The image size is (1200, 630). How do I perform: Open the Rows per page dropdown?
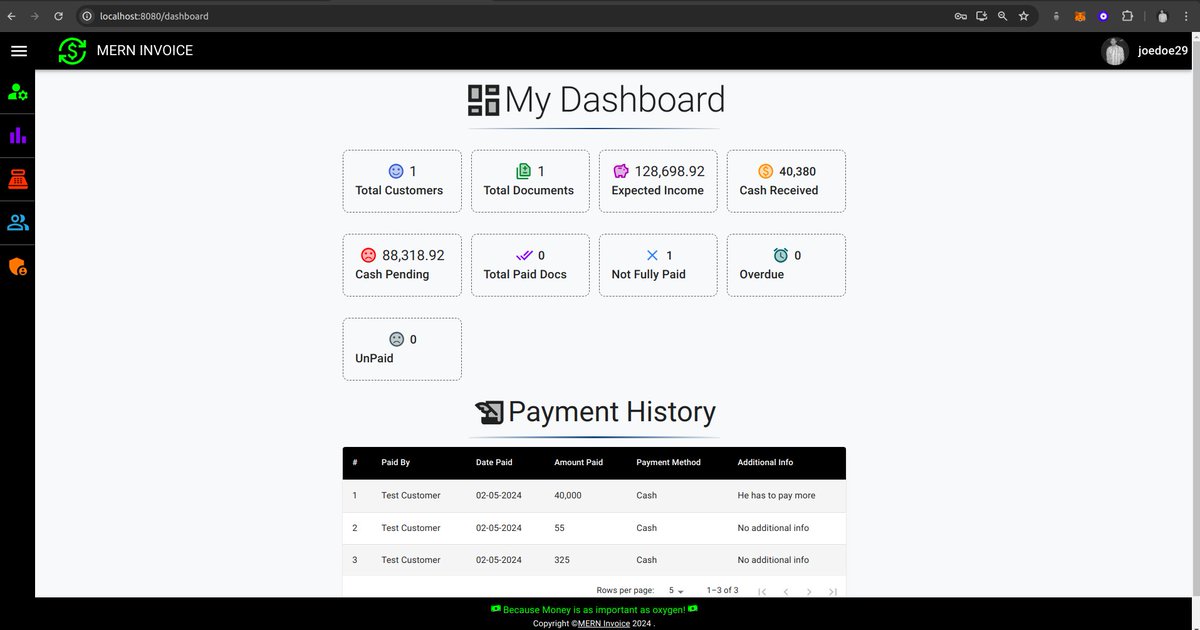click(674, 591)
